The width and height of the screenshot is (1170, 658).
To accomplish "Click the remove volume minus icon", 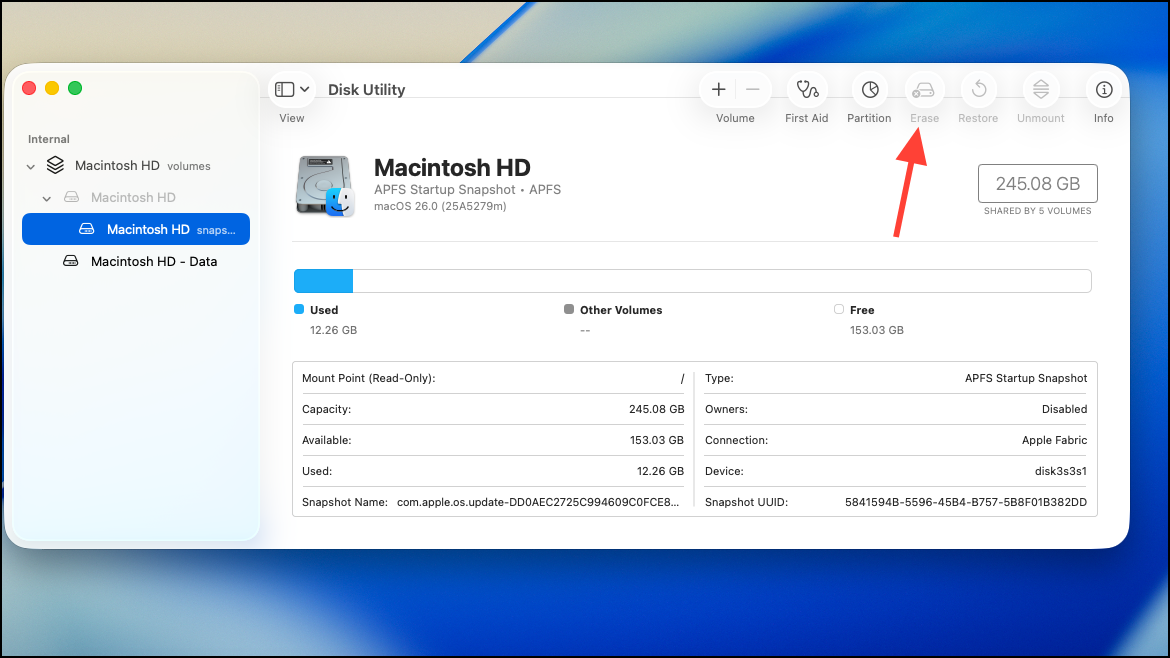I will click(x=752, y=90).
